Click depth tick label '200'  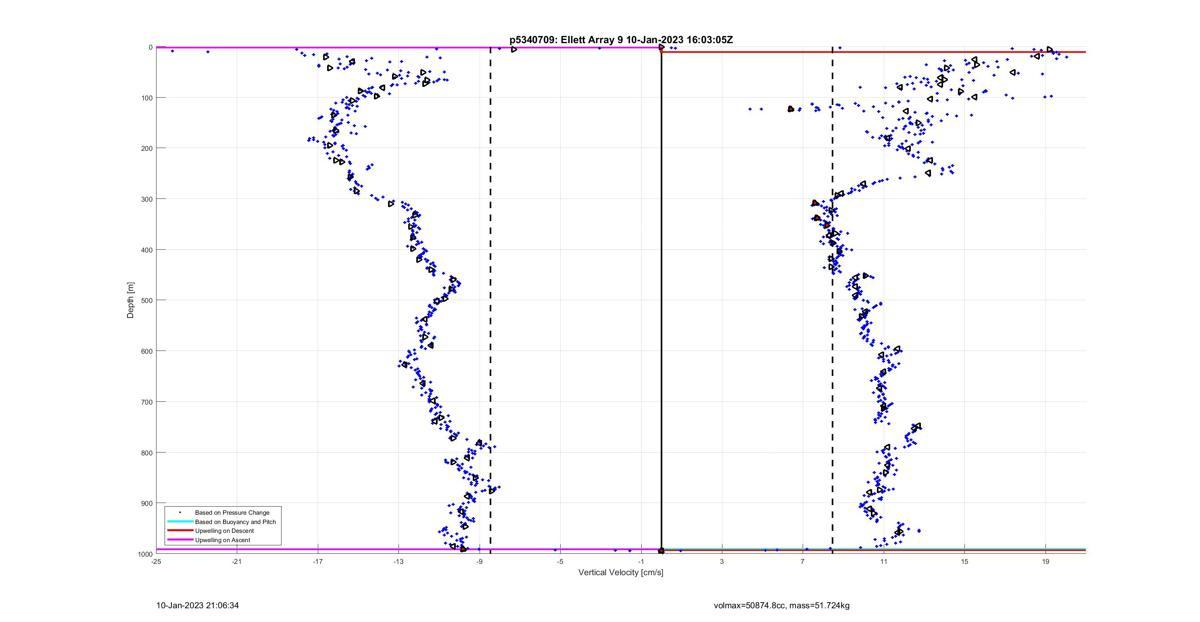pyautogui.click(x=146, y=148)
